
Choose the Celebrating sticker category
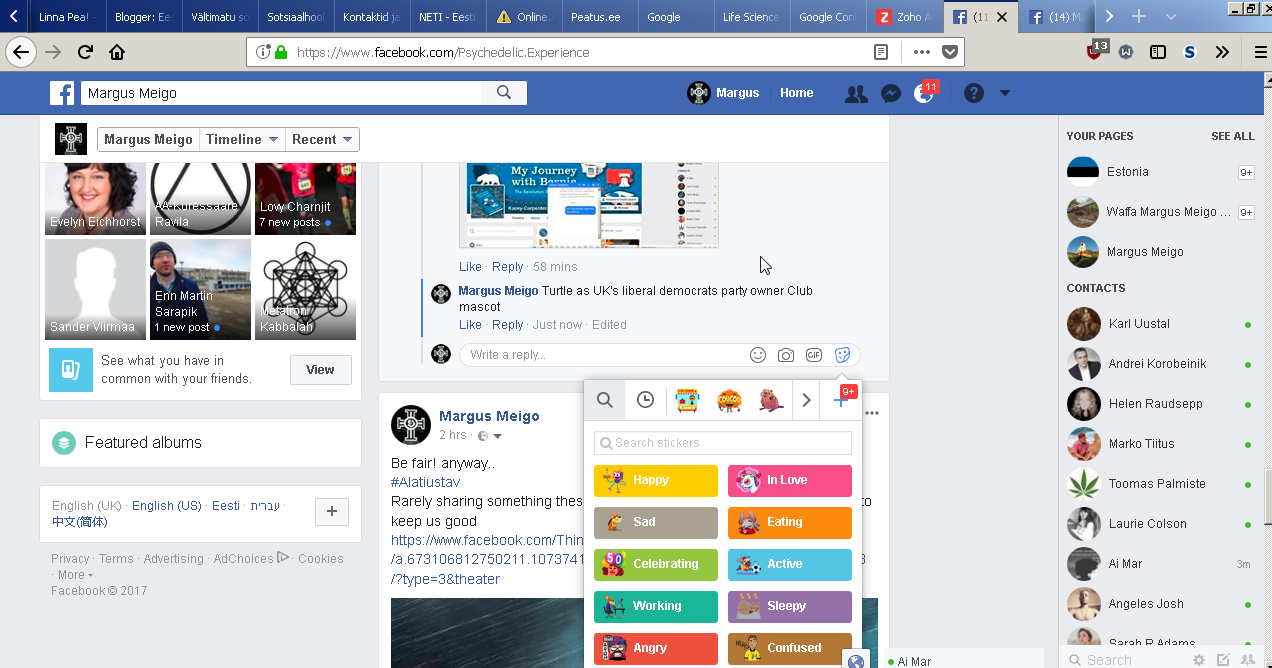(656, 565)
